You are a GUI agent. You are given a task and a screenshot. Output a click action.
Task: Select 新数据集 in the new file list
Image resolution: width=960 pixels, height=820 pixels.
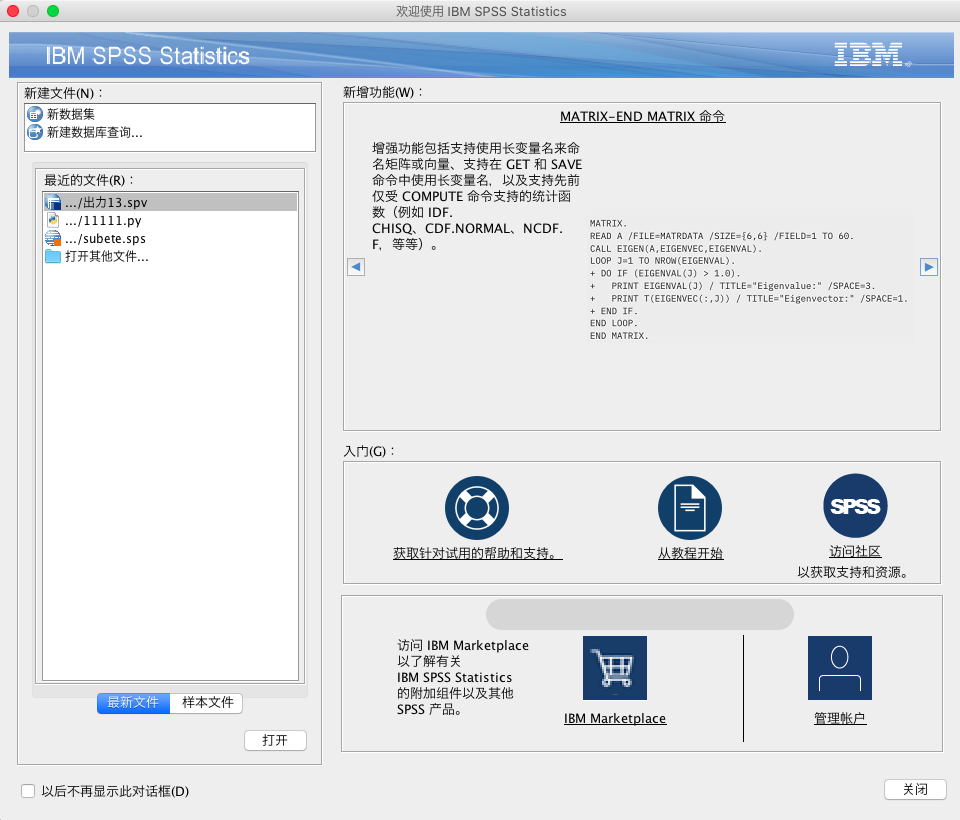coord(170,115)
